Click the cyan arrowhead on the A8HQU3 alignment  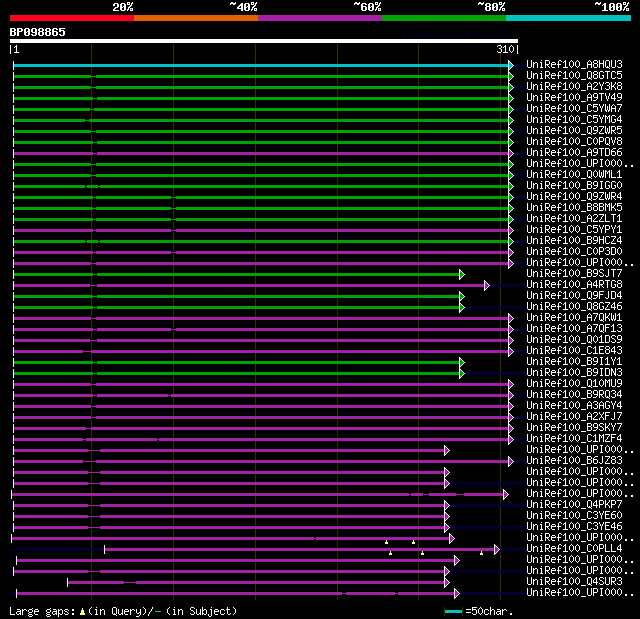tap(511, 65)
